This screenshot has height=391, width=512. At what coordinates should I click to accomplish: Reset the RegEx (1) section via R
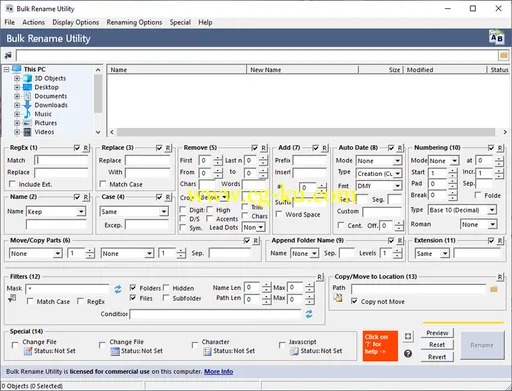click(86, 148)
